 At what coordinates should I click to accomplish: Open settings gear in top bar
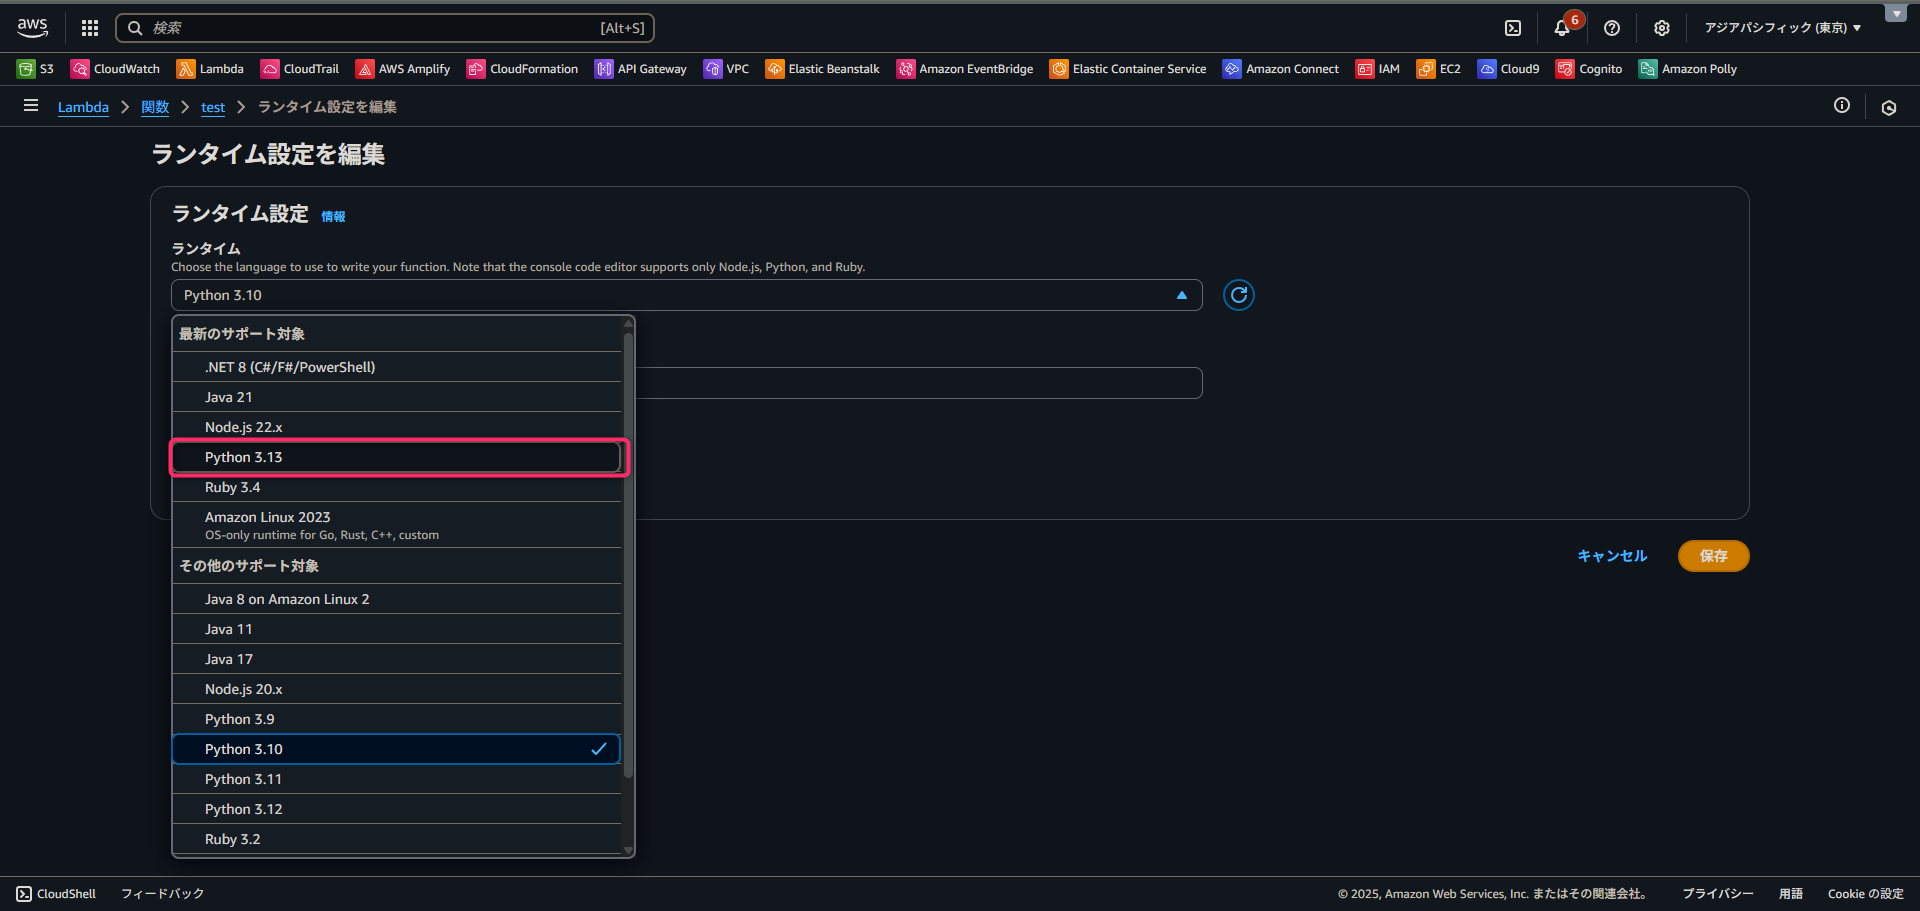point(1661,28)
